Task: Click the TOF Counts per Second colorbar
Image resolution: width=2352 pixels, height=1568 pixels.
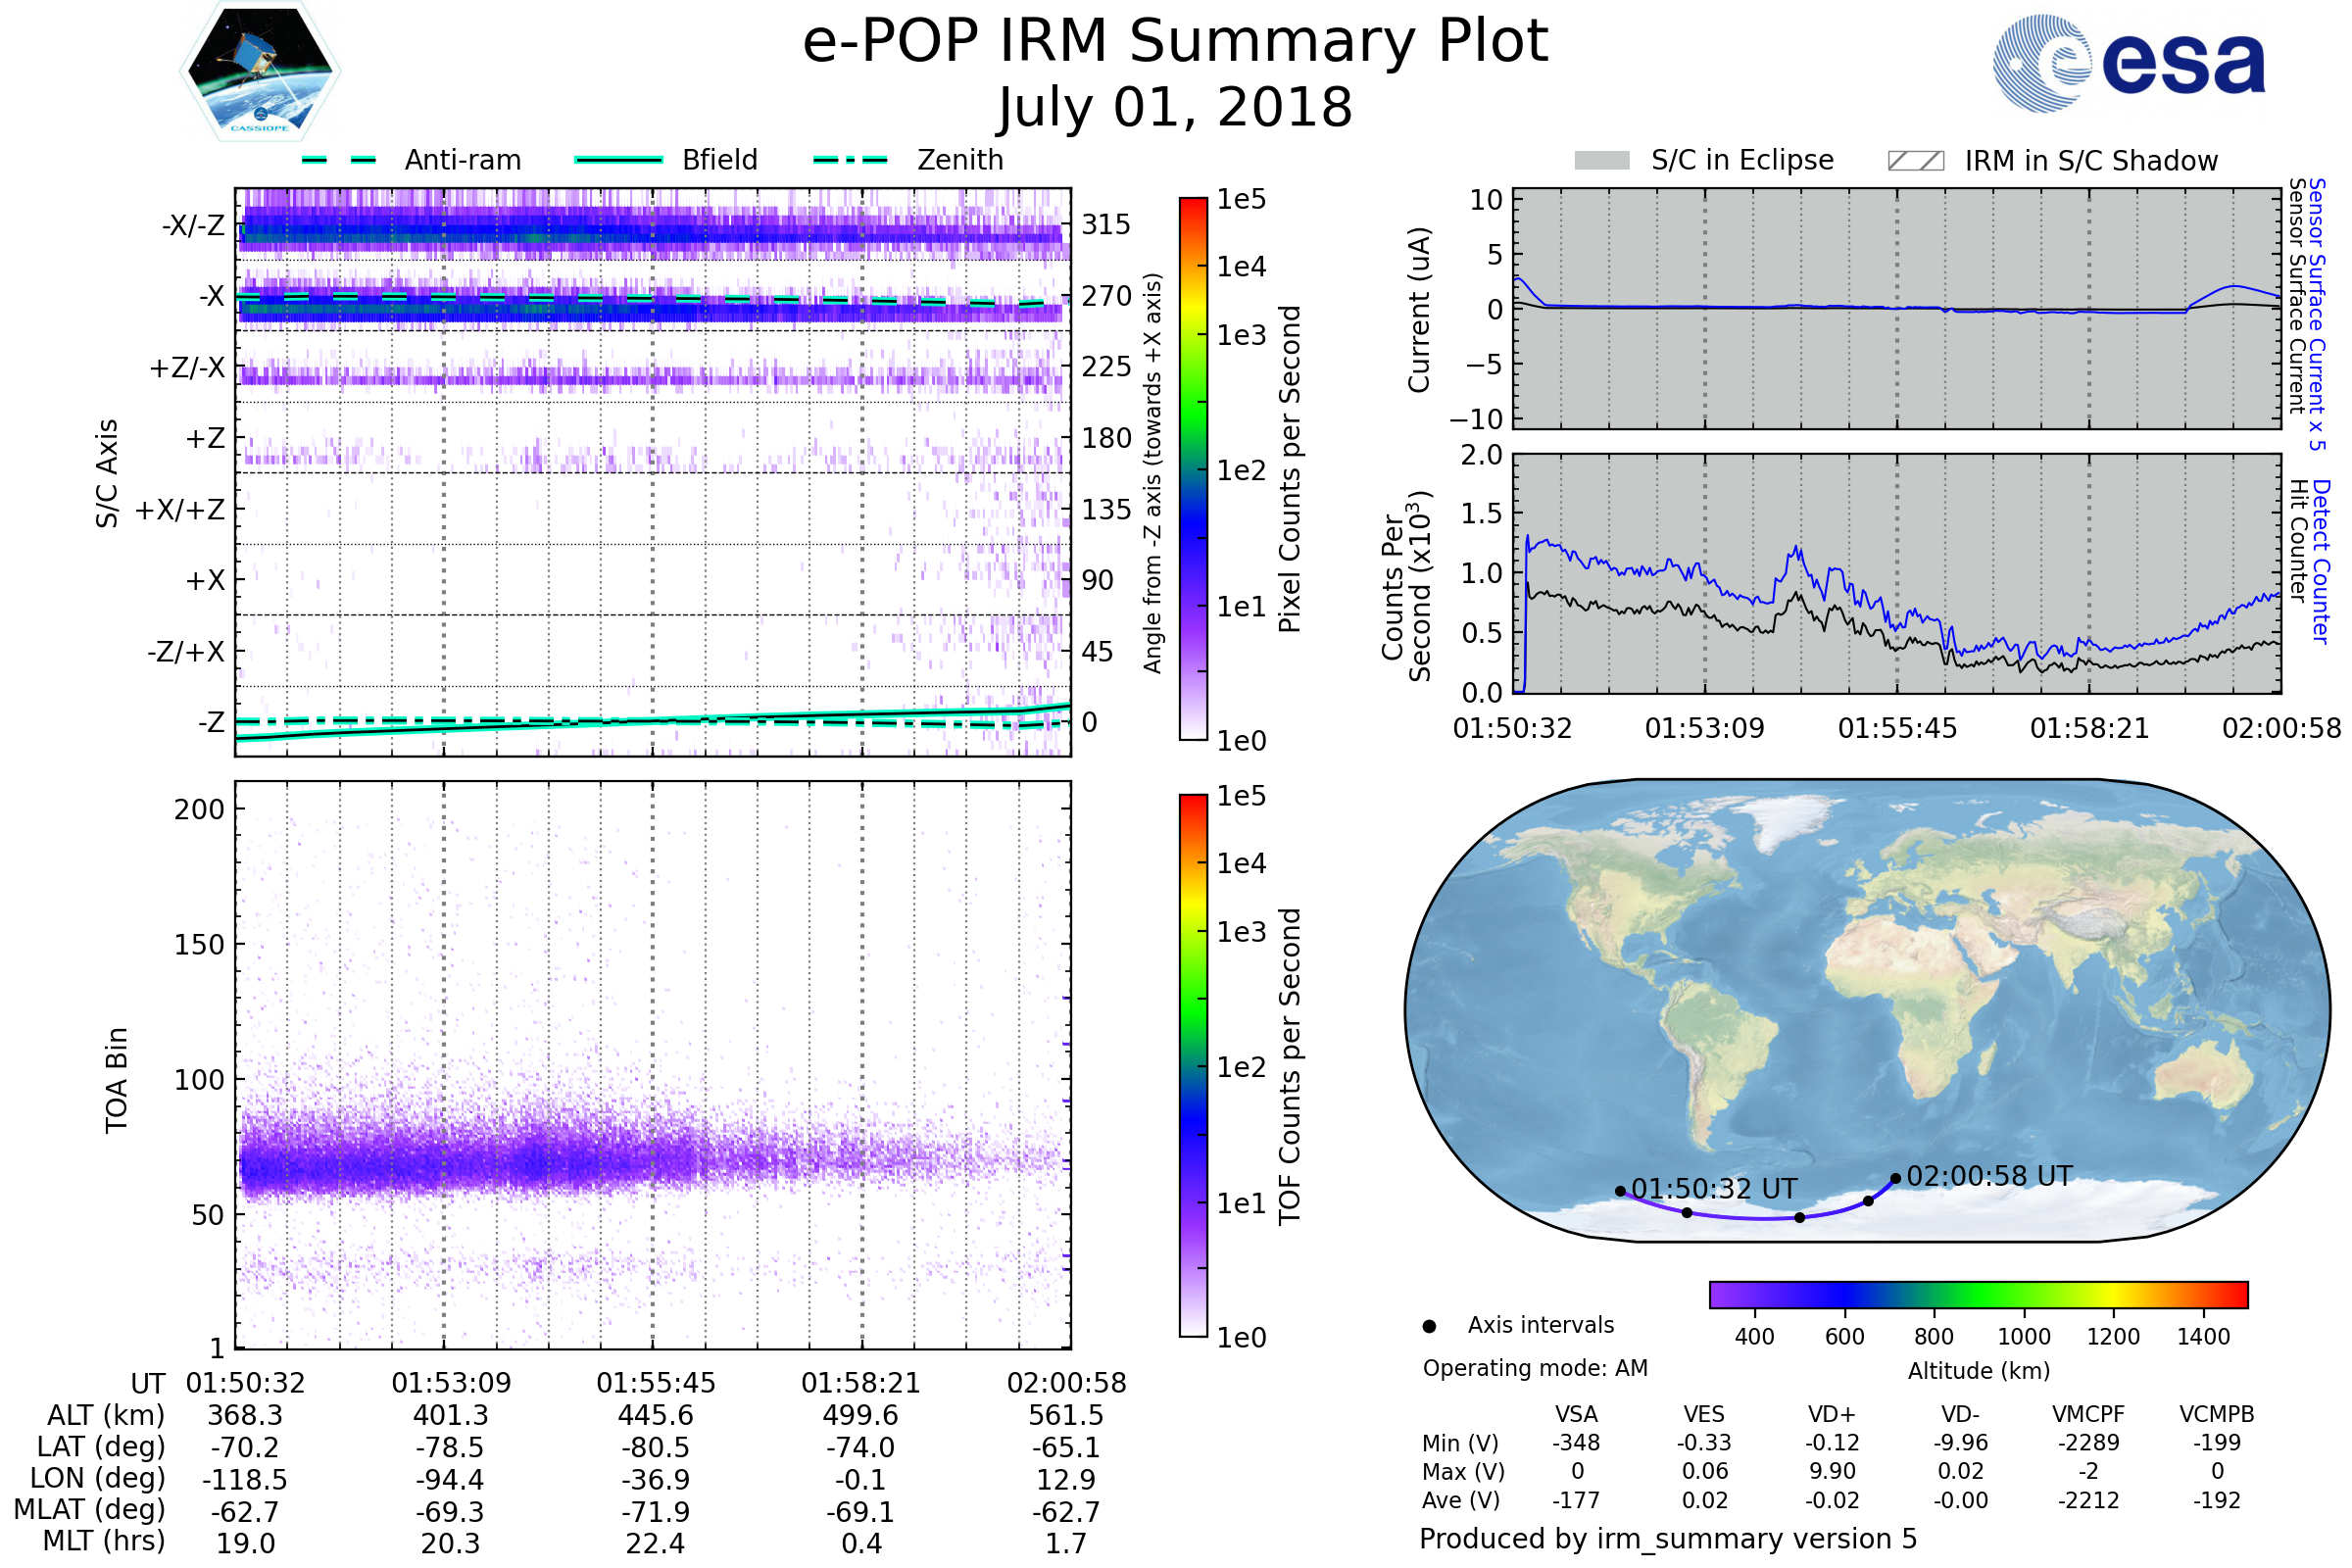Action: [1193, 1065]
